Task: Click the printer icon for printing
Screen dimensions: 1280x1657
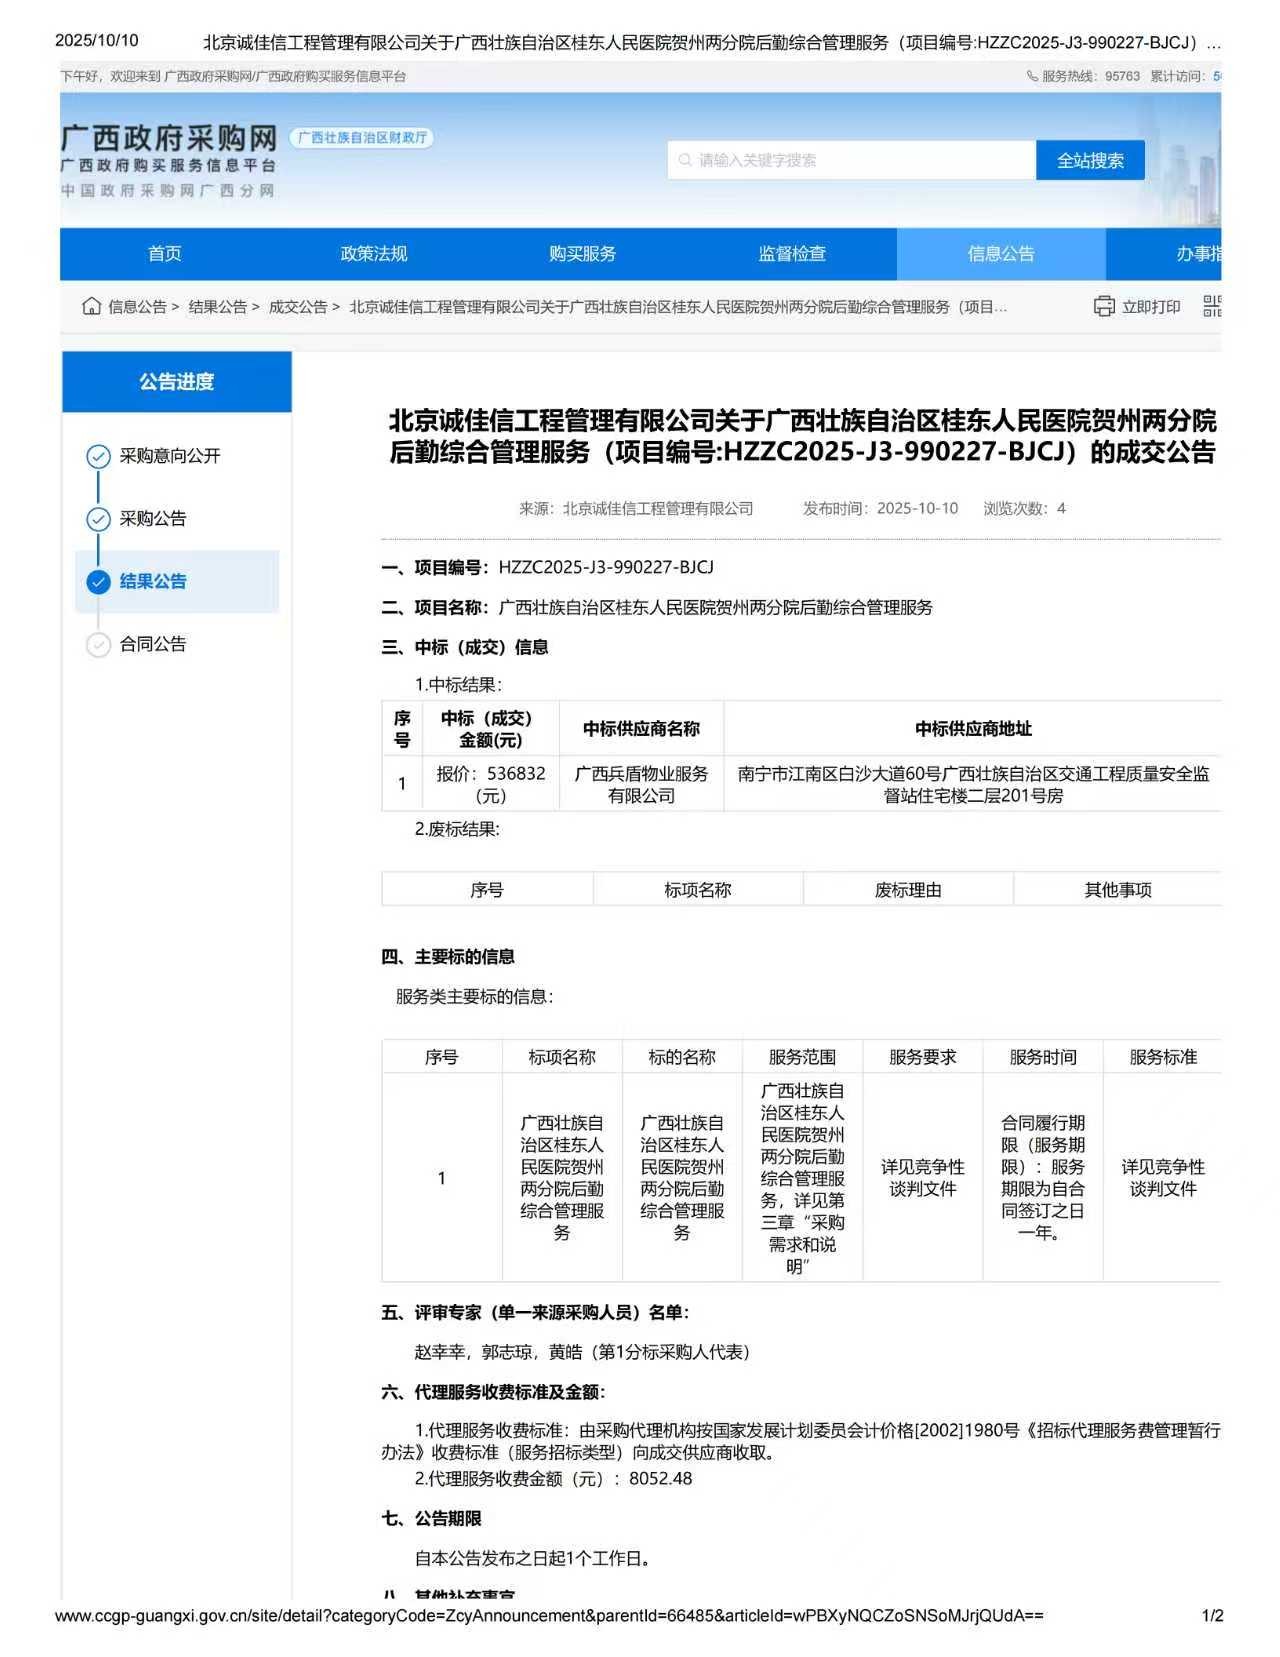Action: 1104,307
